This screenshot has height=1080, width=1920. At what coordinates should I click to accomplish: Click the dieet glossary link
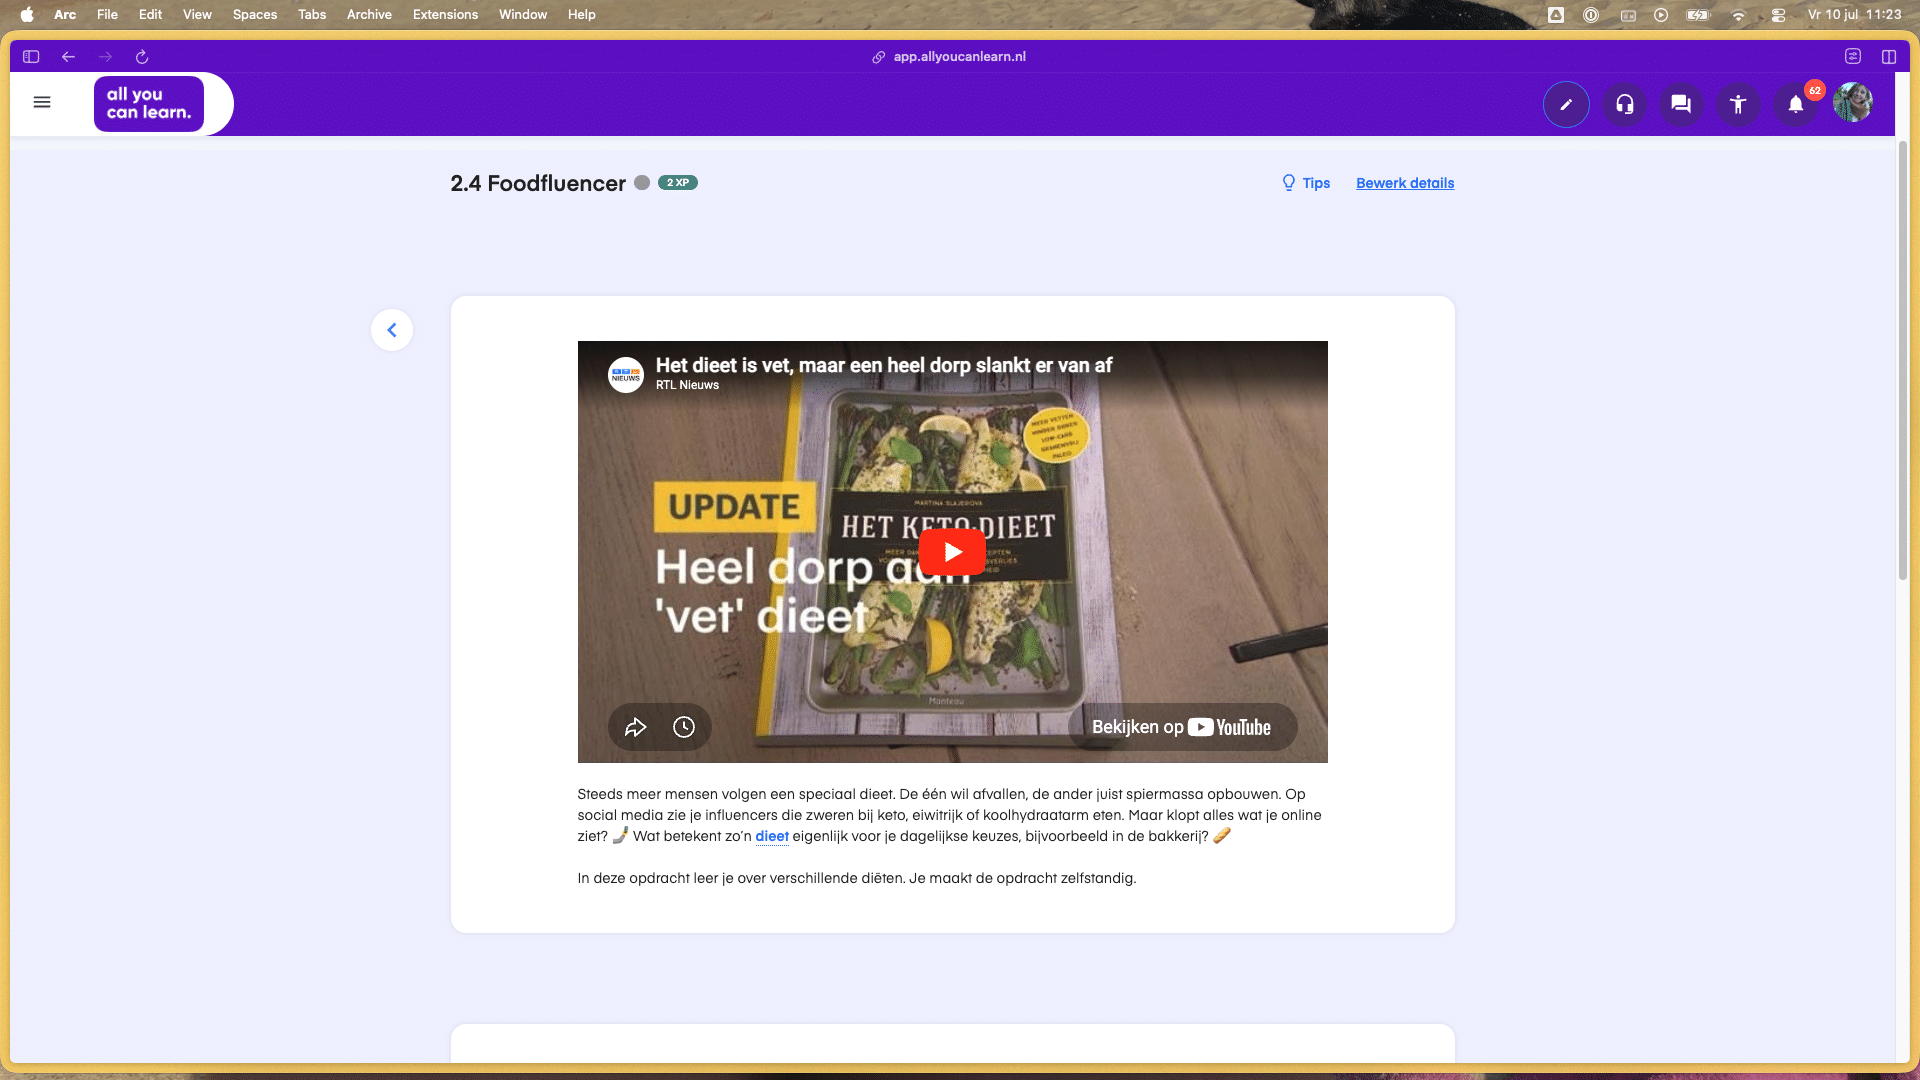(772, 837)
